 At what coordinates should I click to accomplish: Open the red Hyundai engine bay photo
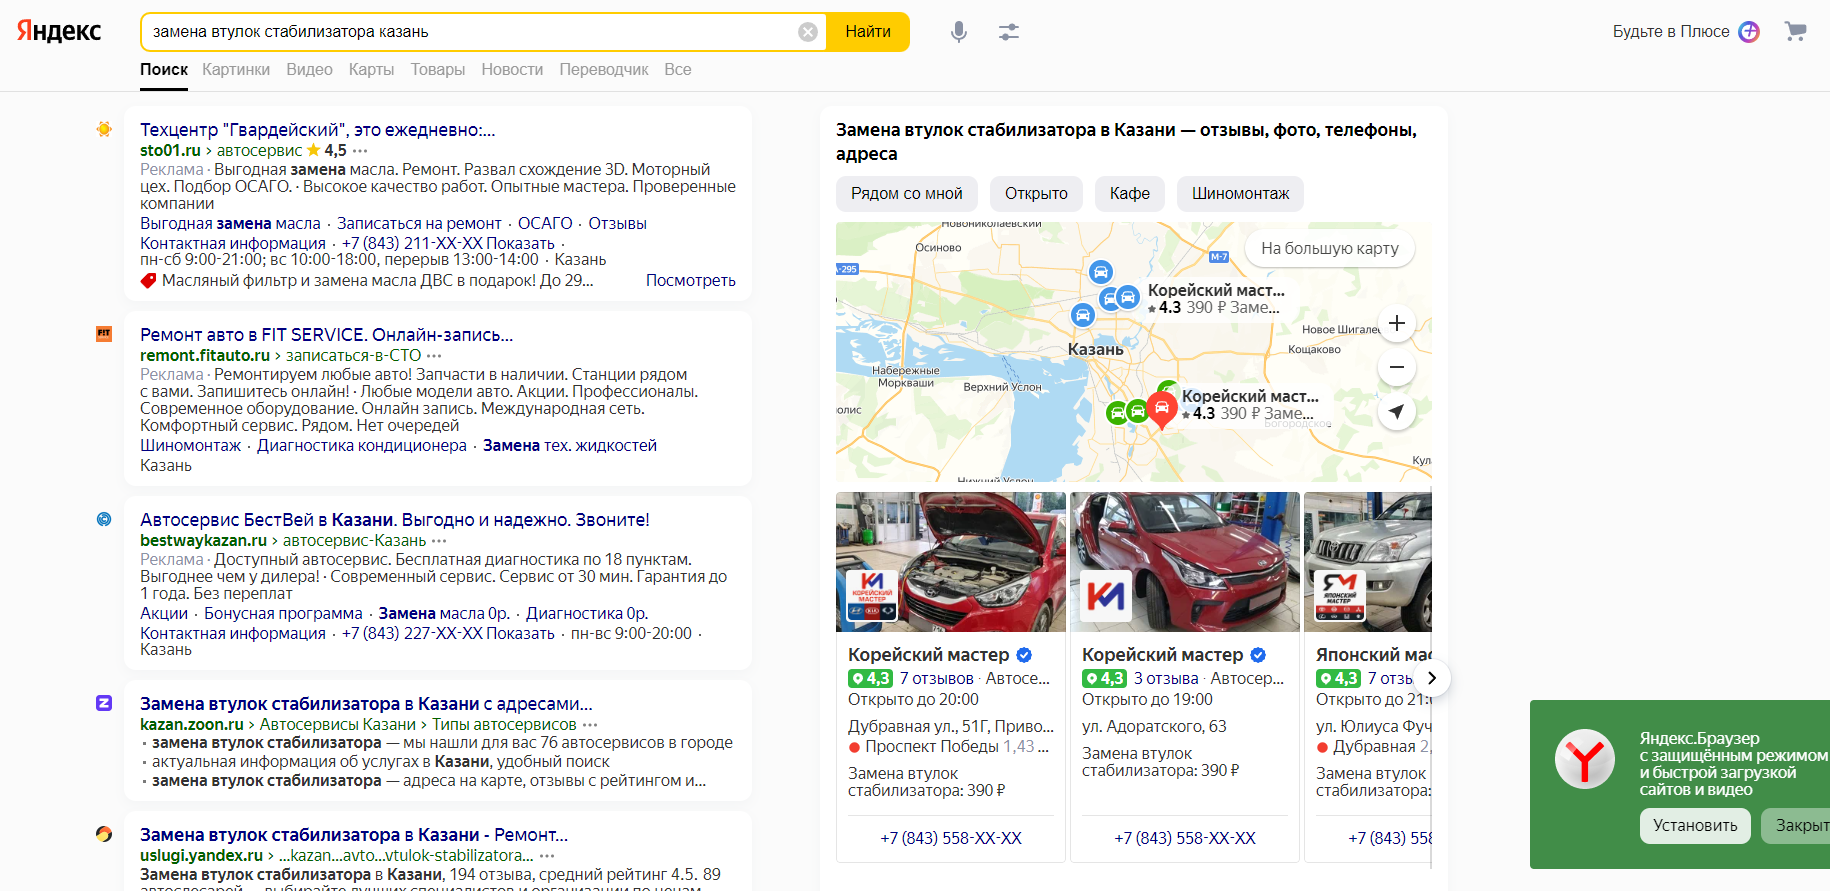point(951,562)
